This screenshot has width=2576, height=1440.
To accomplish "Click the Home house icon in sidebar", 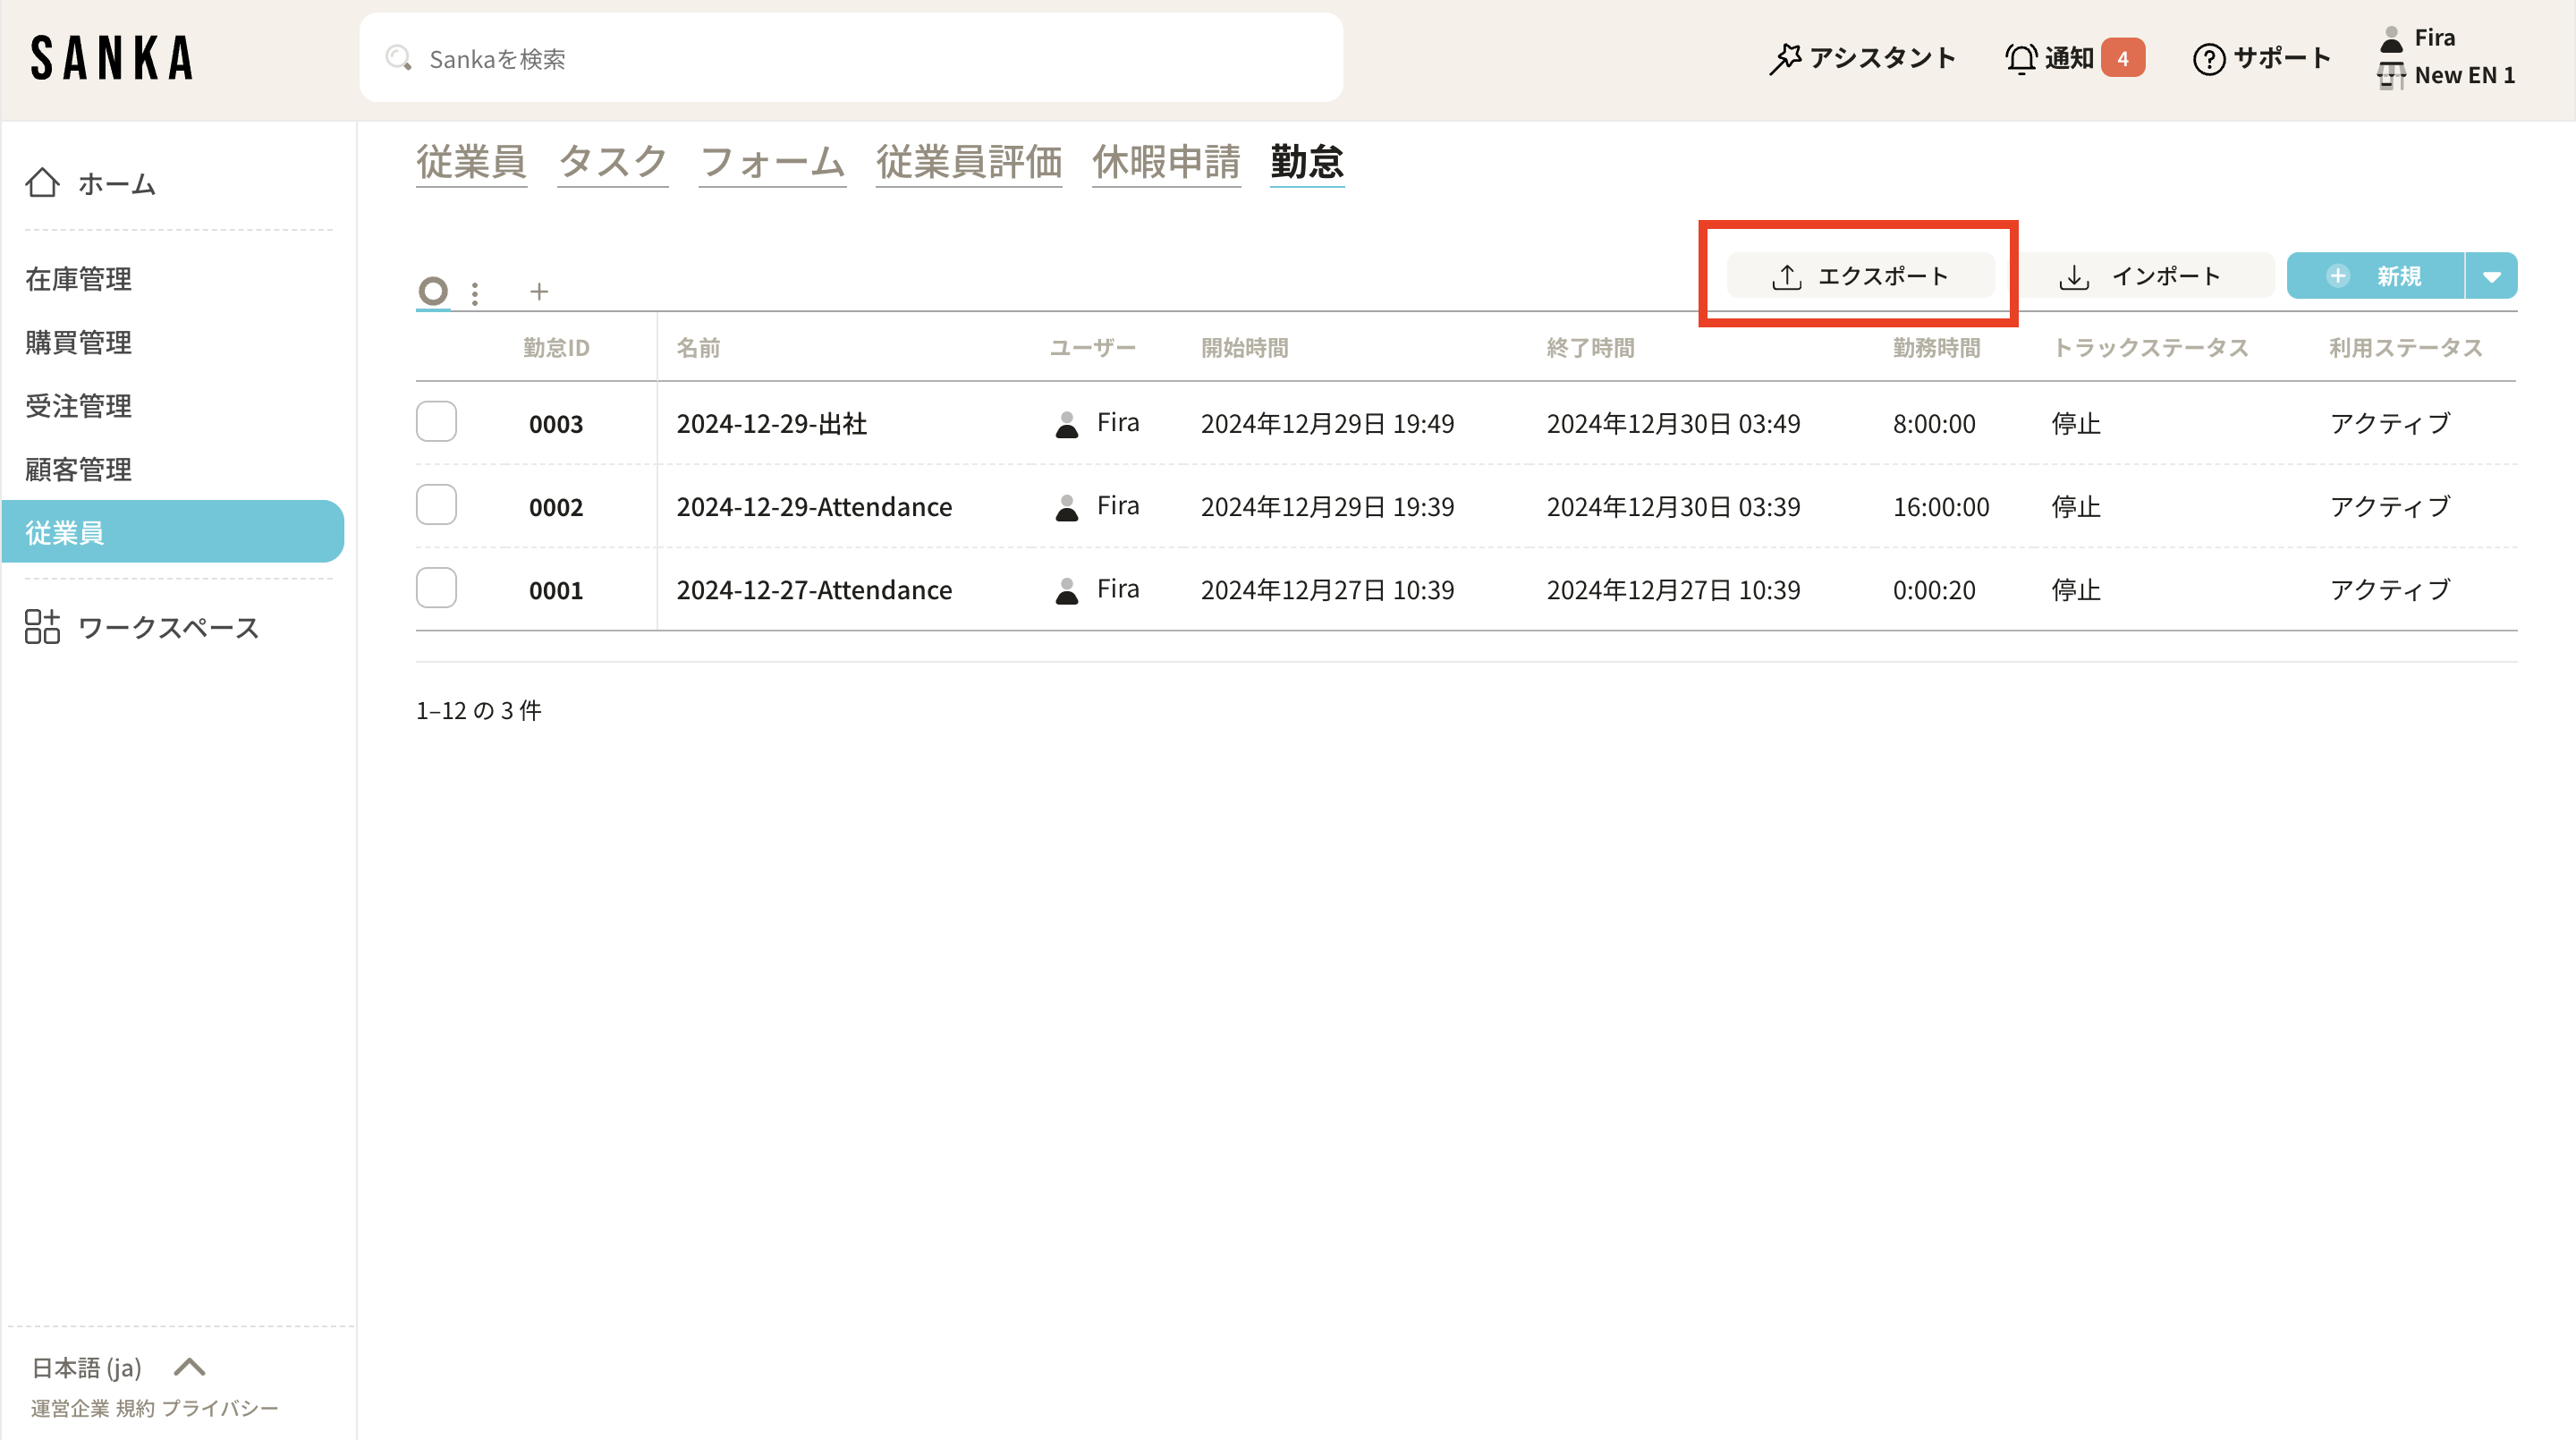I will click(42, 183).
